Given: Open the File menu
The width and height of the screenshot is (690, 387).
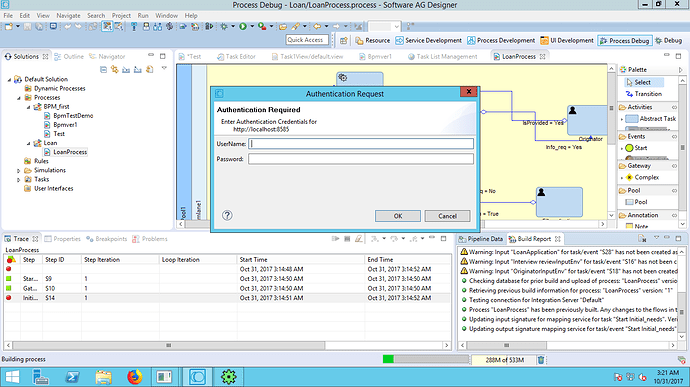Looking at the screenshot, I should pyautogui.click(x=8, y=15).
